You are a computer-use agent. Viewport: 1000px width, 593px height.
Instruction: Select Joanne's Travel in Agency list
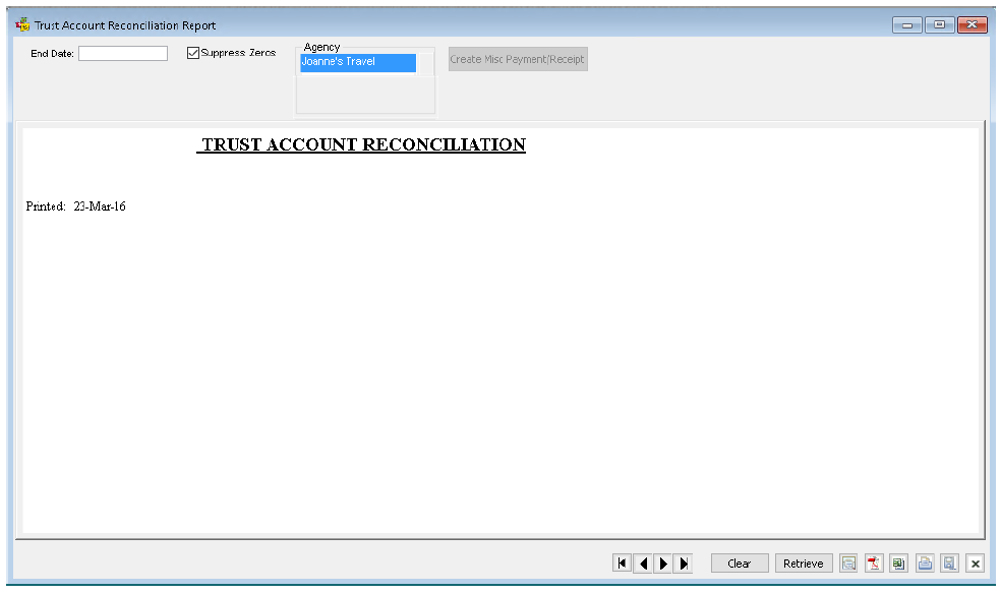pos(357,63)
